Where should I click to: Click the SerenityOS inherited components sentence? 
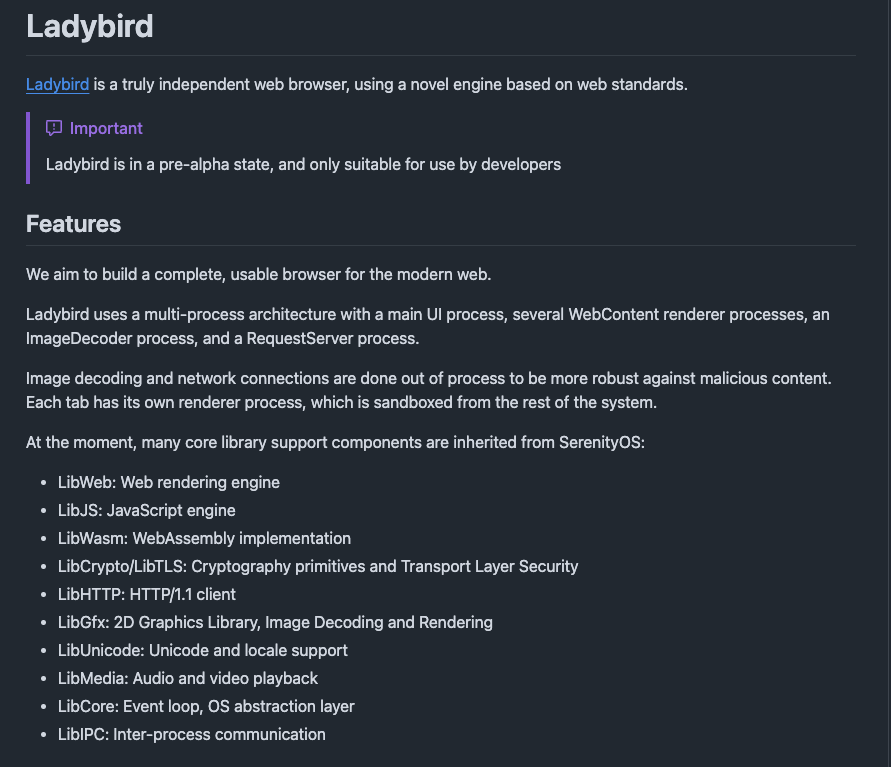point(335,442)
